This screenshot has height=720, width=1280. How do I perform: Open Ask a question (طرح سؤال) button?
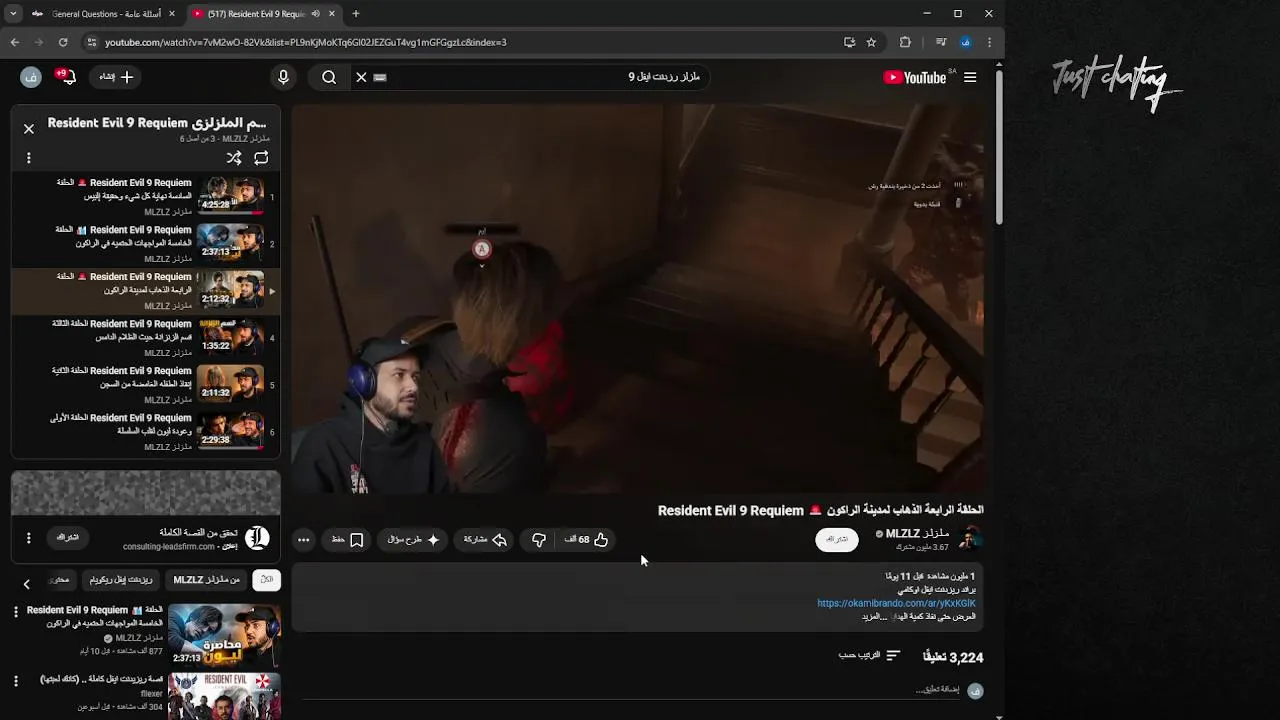point(413,540)
